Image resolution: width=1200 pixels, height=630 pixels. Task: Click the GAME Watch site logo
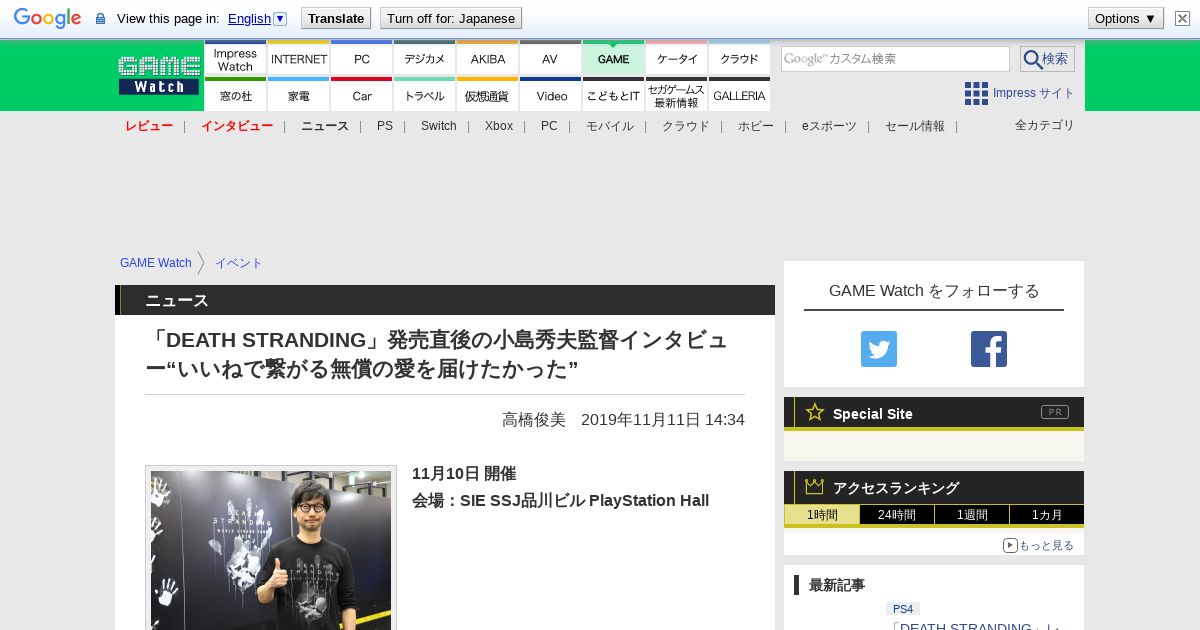pos(159,75)
